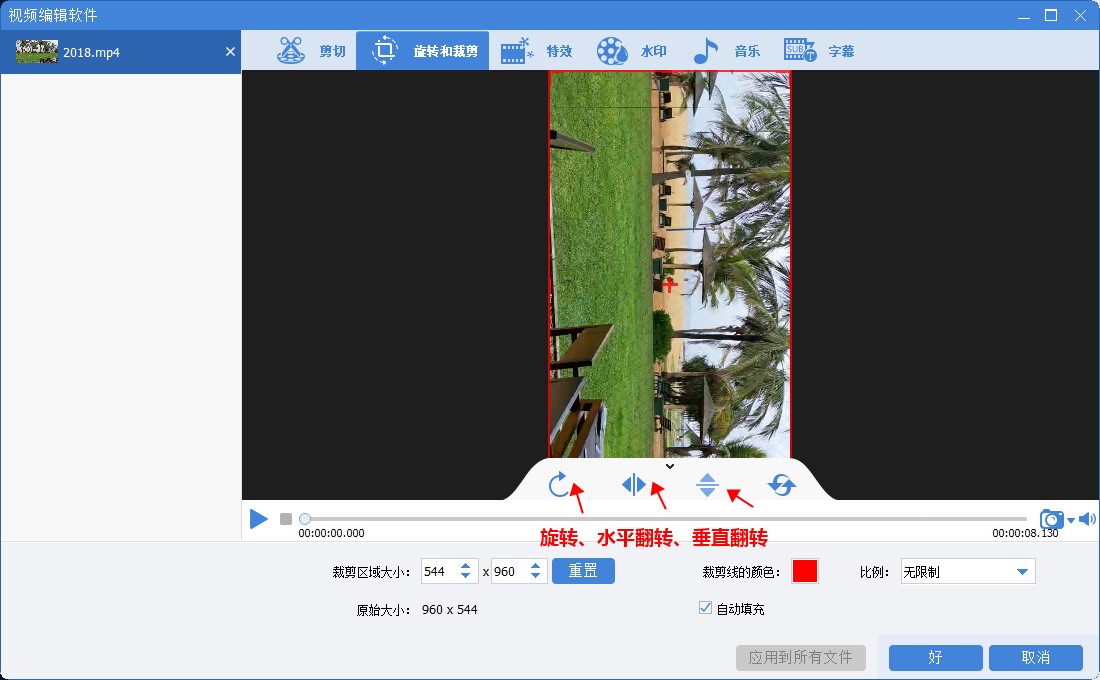Image resolution: width=1100 pixels, height=680 pixels.
Task: Click the 应用到所有文件 button
Action: tap(800, 658)
